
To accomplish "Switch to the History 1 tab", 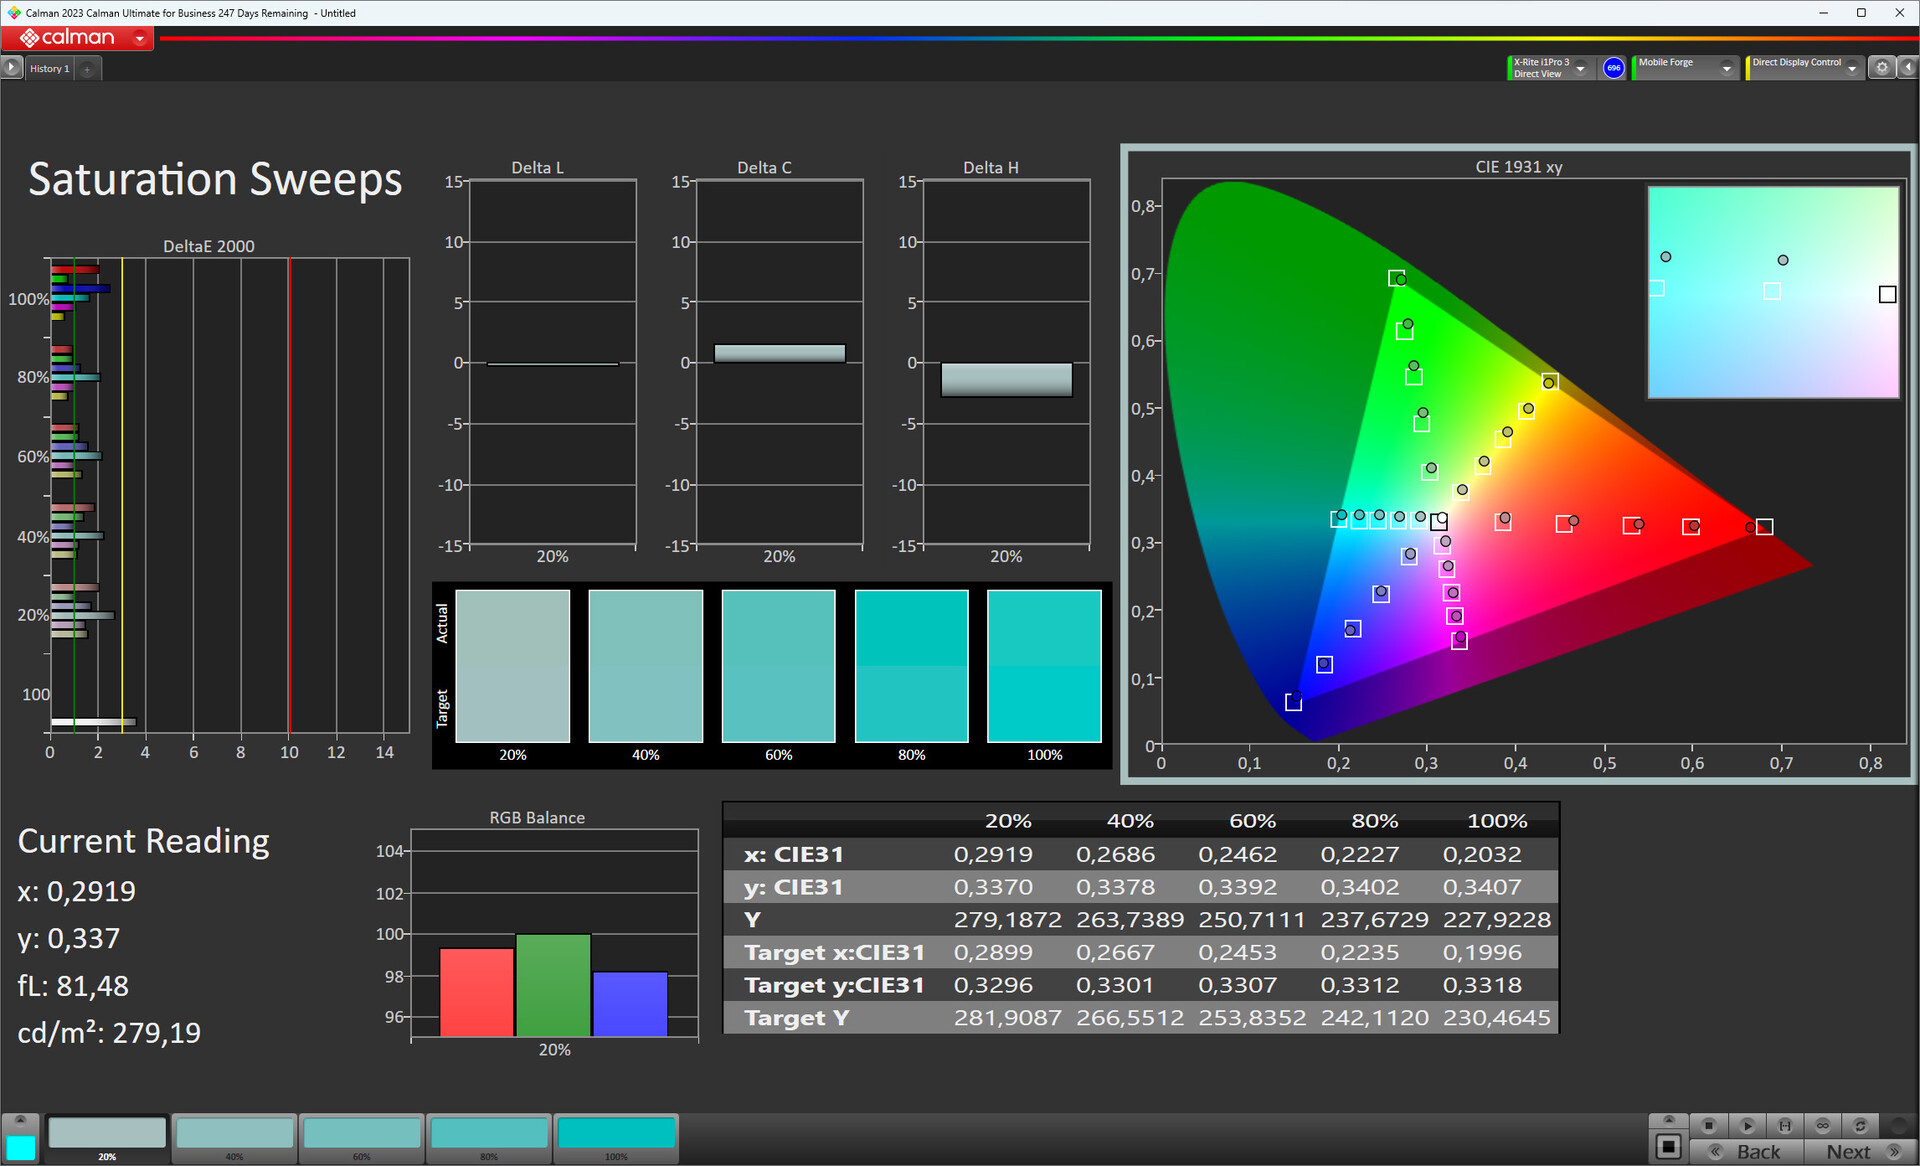I will pyautogui.click(x=49, y=68).
